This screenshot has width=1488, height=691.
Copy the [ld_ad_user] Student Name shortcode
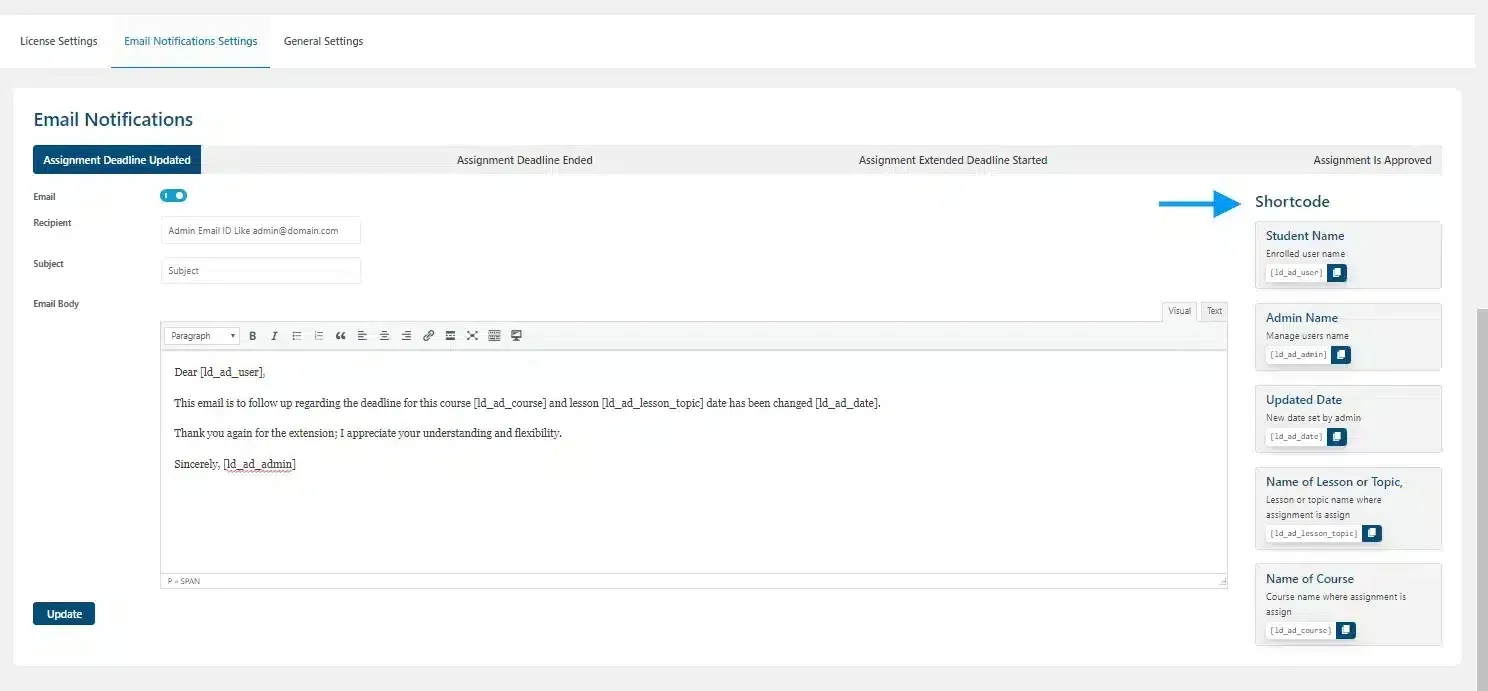point(1337,272)
